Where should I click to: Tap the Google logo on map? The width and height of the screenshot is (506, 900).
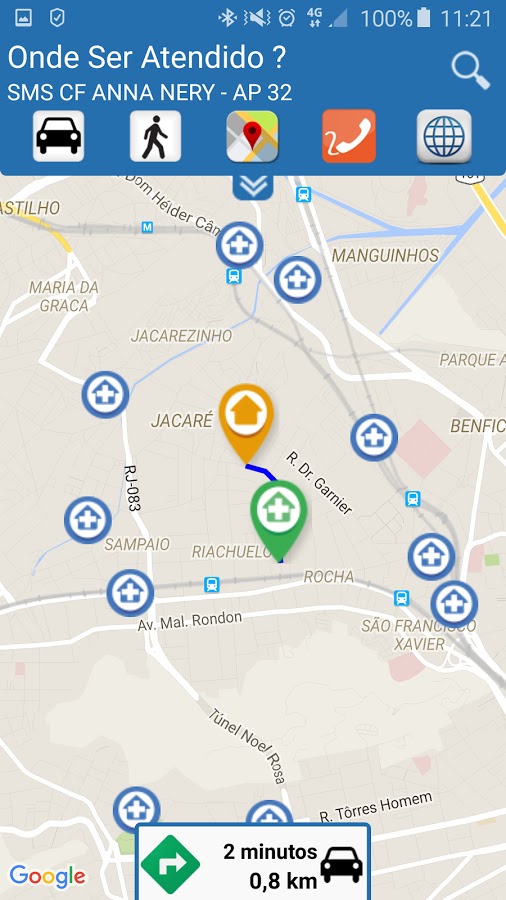48,876
